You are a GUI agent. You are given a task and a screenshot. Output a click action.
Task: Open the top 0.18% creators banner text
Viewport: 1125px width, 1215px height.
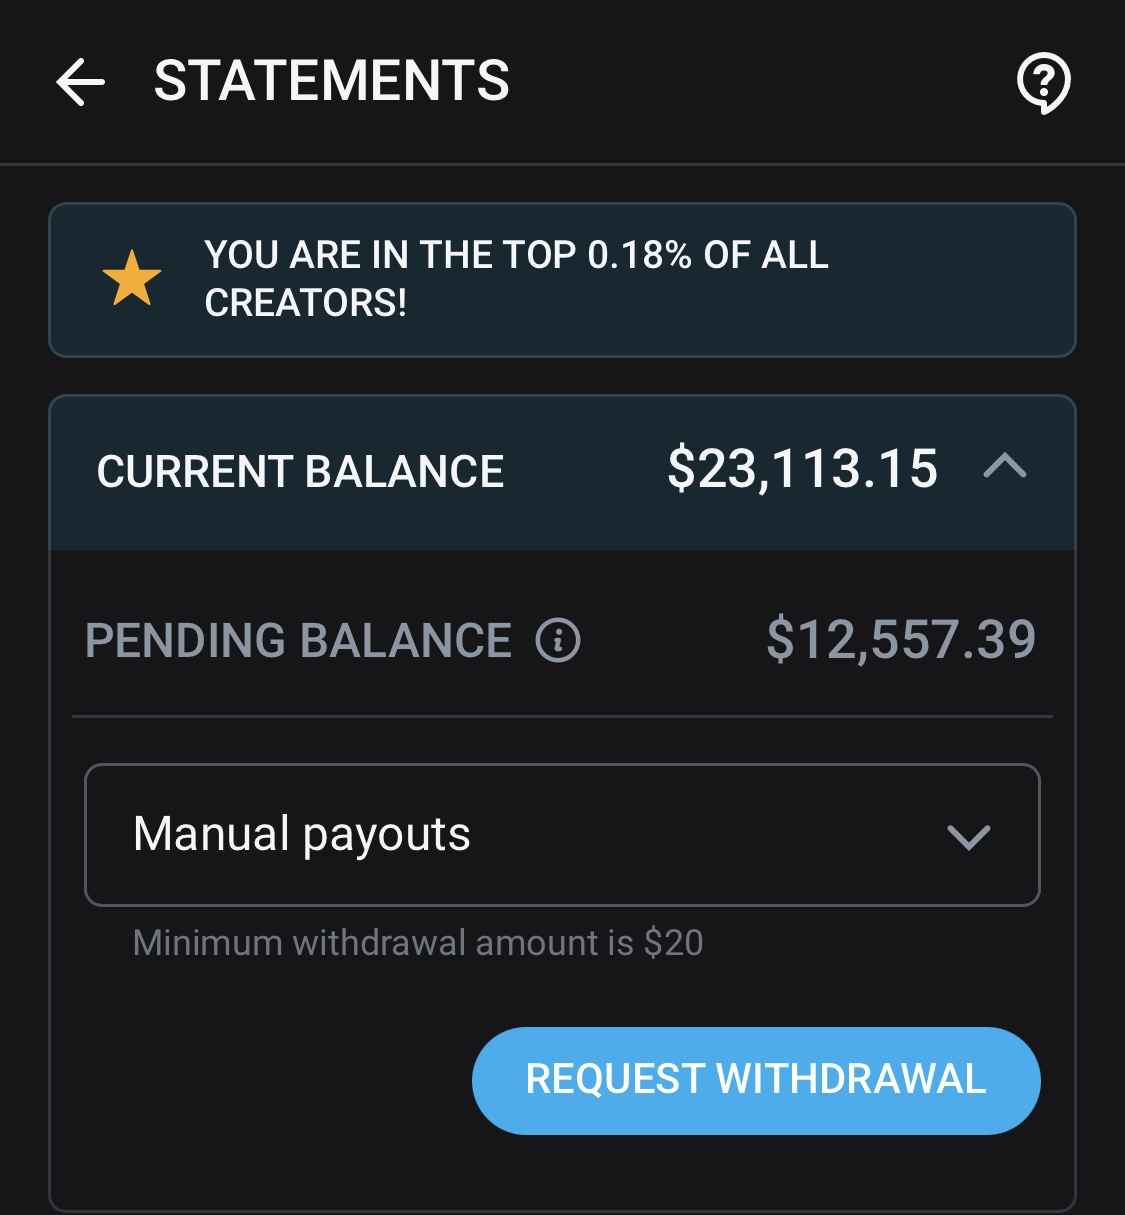(x=516, y=279)
